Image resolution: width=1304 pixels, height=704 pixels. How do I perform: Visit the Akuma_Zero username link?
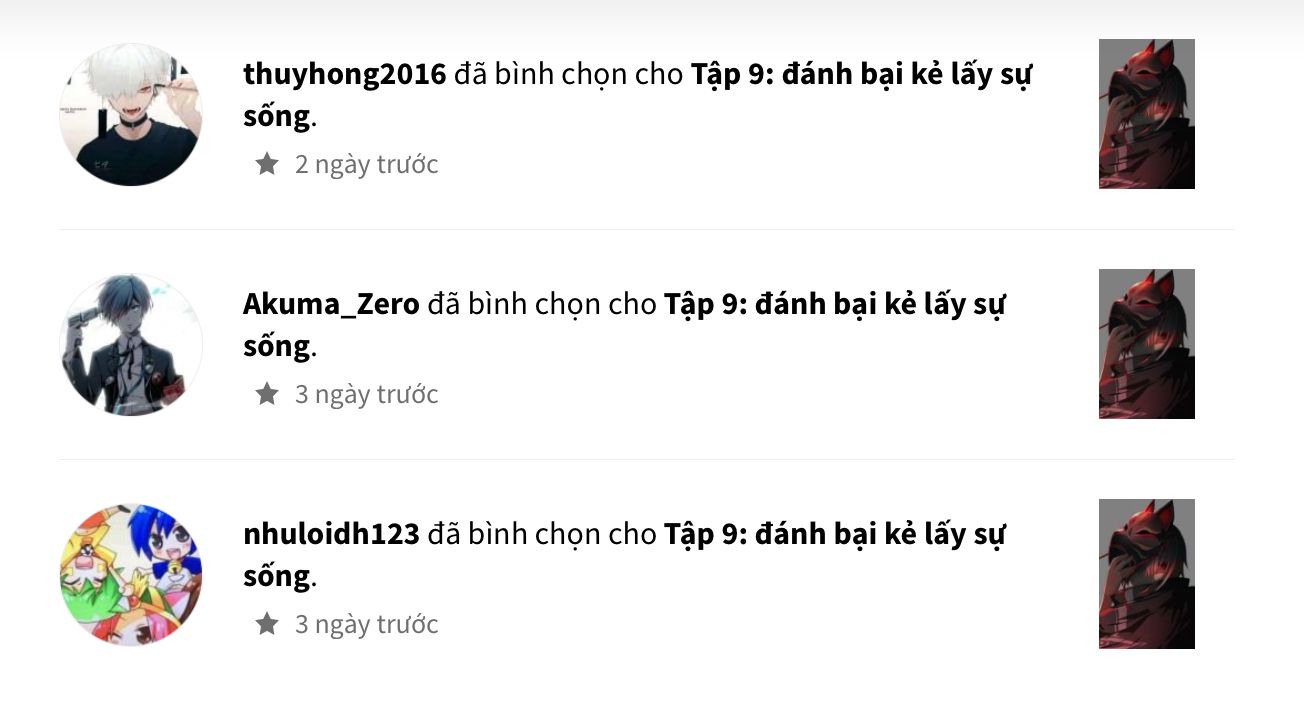pyautogui.click(x=331, y=305)
